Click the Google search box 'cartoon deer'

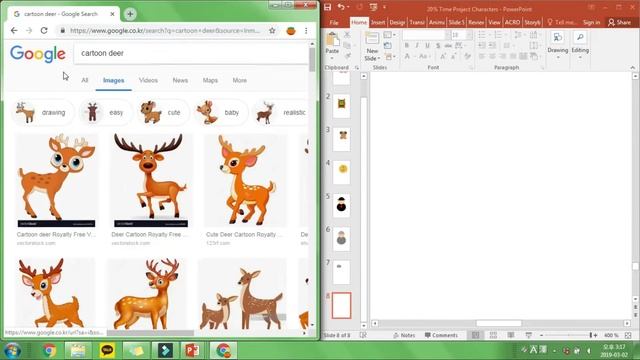point(191,53)
